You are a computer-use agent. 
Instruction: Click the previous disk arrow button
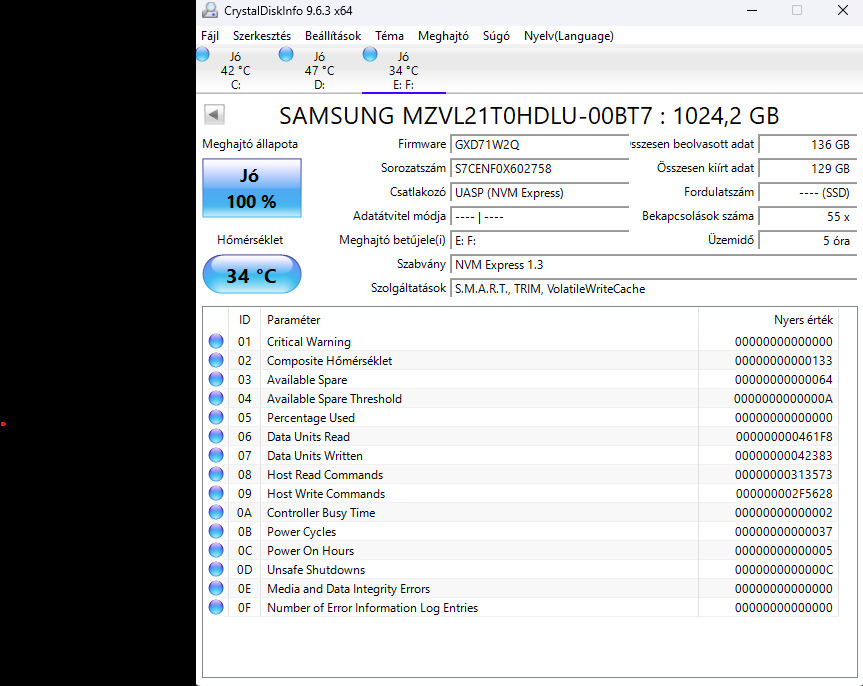click(x=214, y=115)
